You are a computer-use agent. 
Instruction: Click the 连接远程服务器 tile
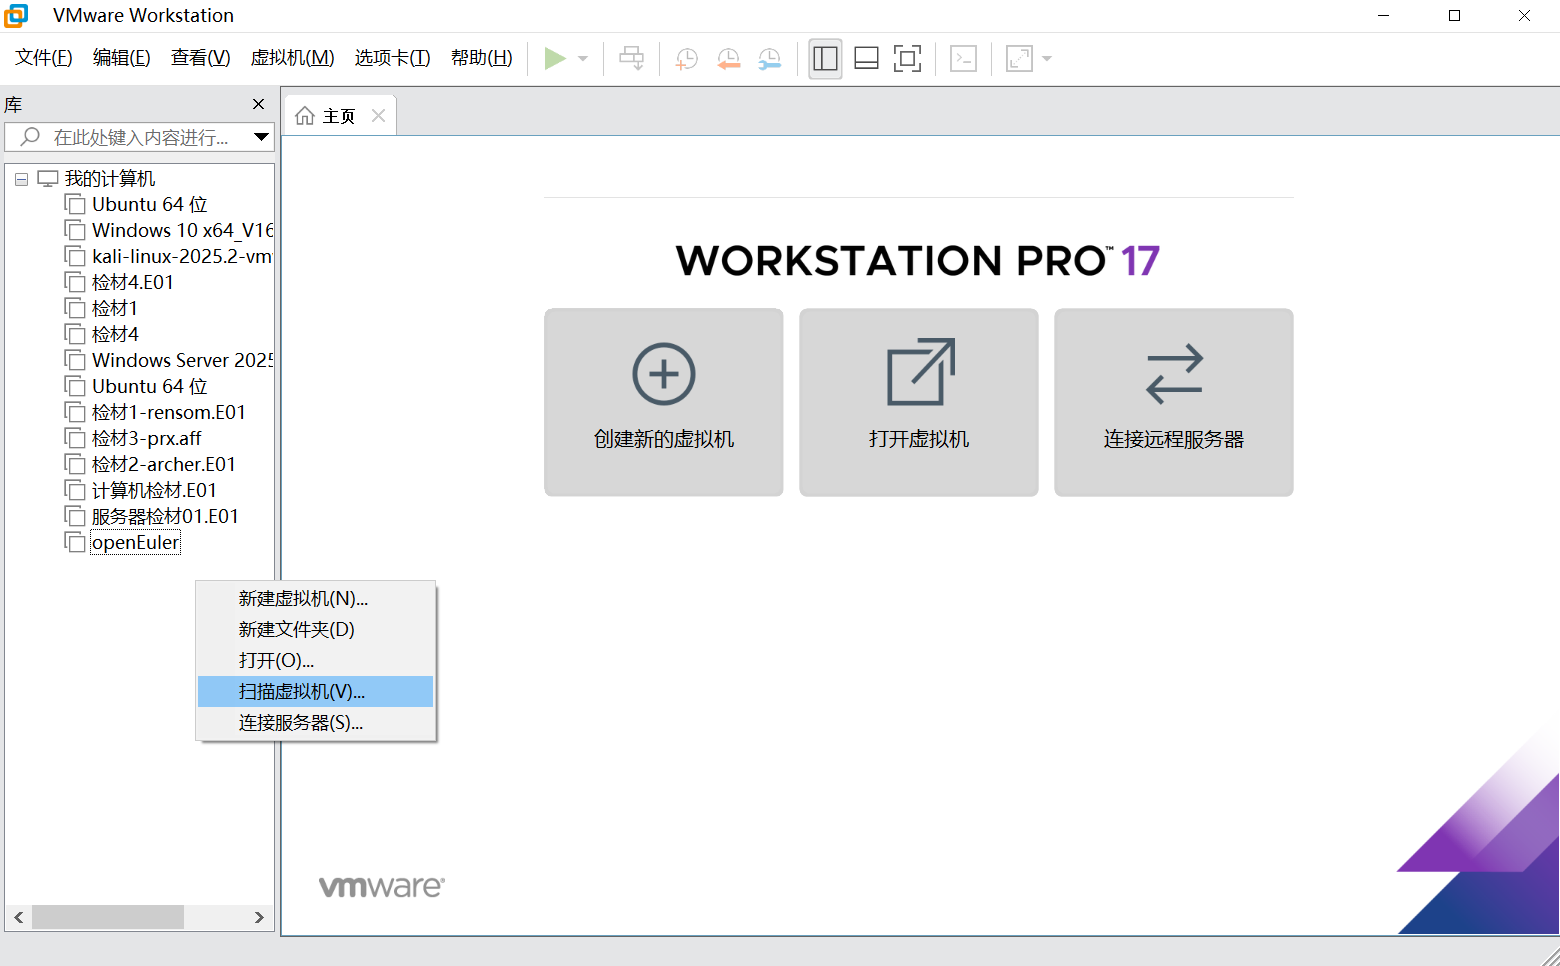pos(1174,402)
